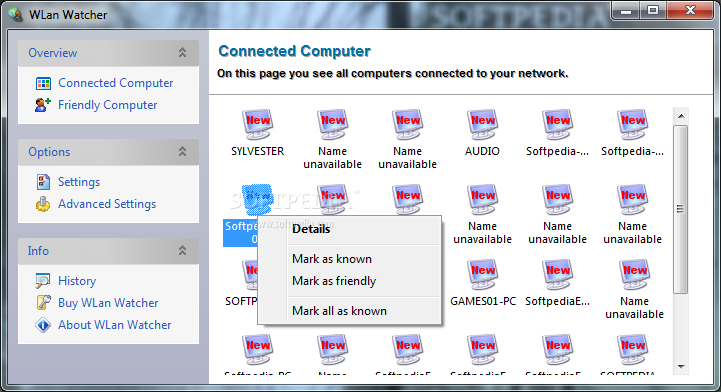This screenshot has height=392, width=721.
Task: Open the Connected Computer link
Action: (x=115, y=83)
